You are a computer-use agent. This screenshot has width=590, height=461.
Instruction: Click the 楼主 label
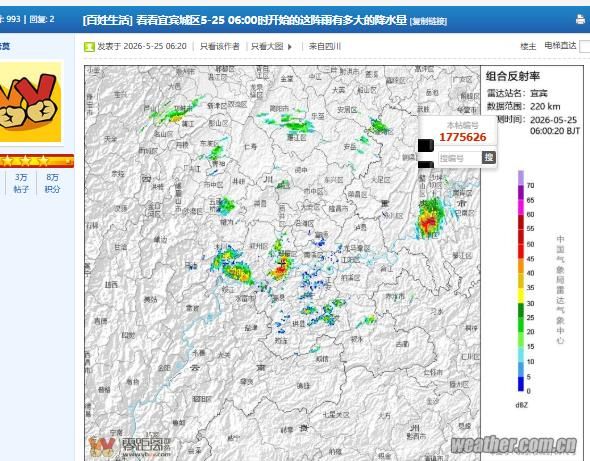pos(528,46)
